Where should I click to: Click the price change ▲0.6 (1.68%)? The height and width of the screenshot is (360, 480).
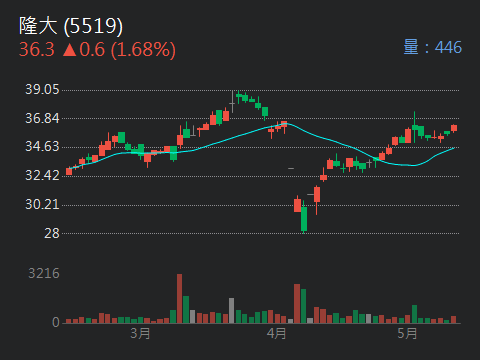pyautogui.click(x=119, y=50)
